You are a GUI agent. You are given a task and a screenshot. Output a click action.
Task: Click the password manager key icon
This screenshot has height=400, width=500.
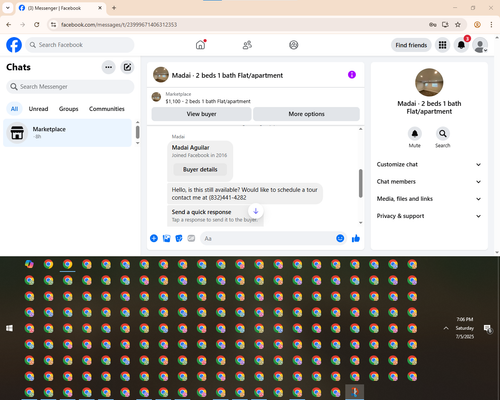pyautogui.click(x=432, y=25)
